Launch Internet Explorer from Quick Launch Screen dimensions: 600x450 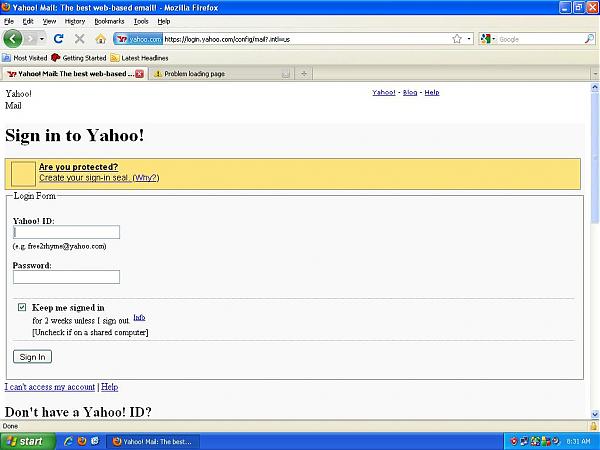coord(68,441)
